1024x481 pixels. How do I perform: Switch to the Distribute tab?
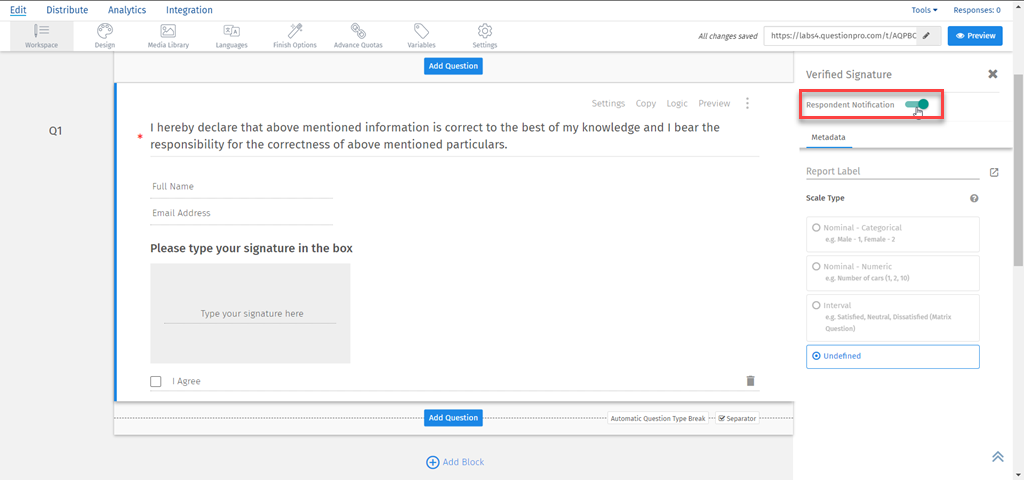pos(67,10)
